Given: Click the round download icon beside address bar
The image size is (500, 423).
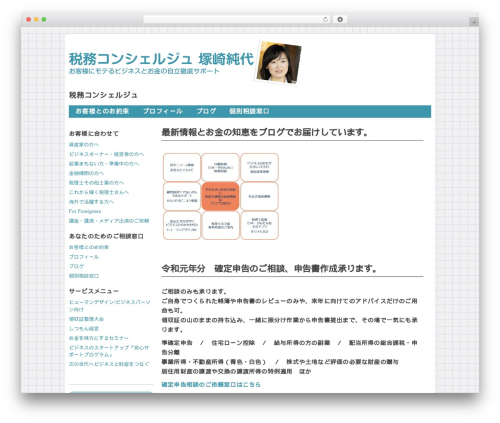Looking at the screenshot, I should 340,19.
